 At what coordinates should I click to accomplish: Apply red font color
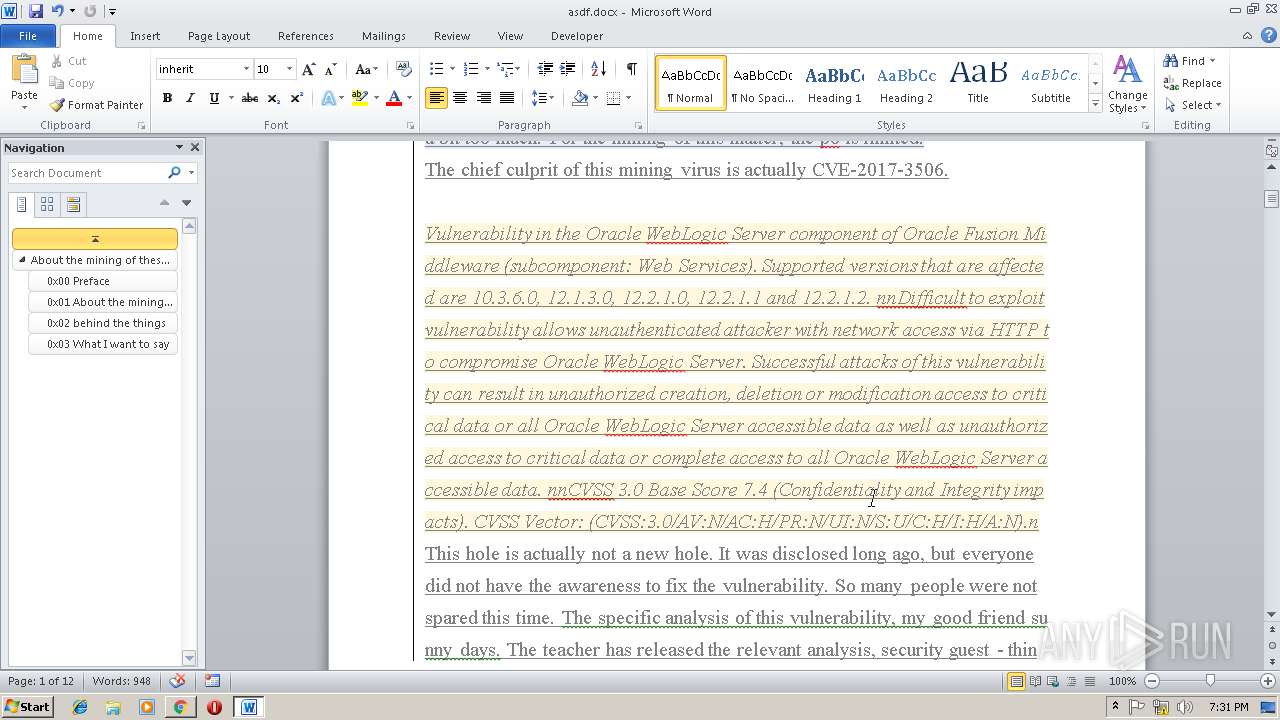(394, 98)
